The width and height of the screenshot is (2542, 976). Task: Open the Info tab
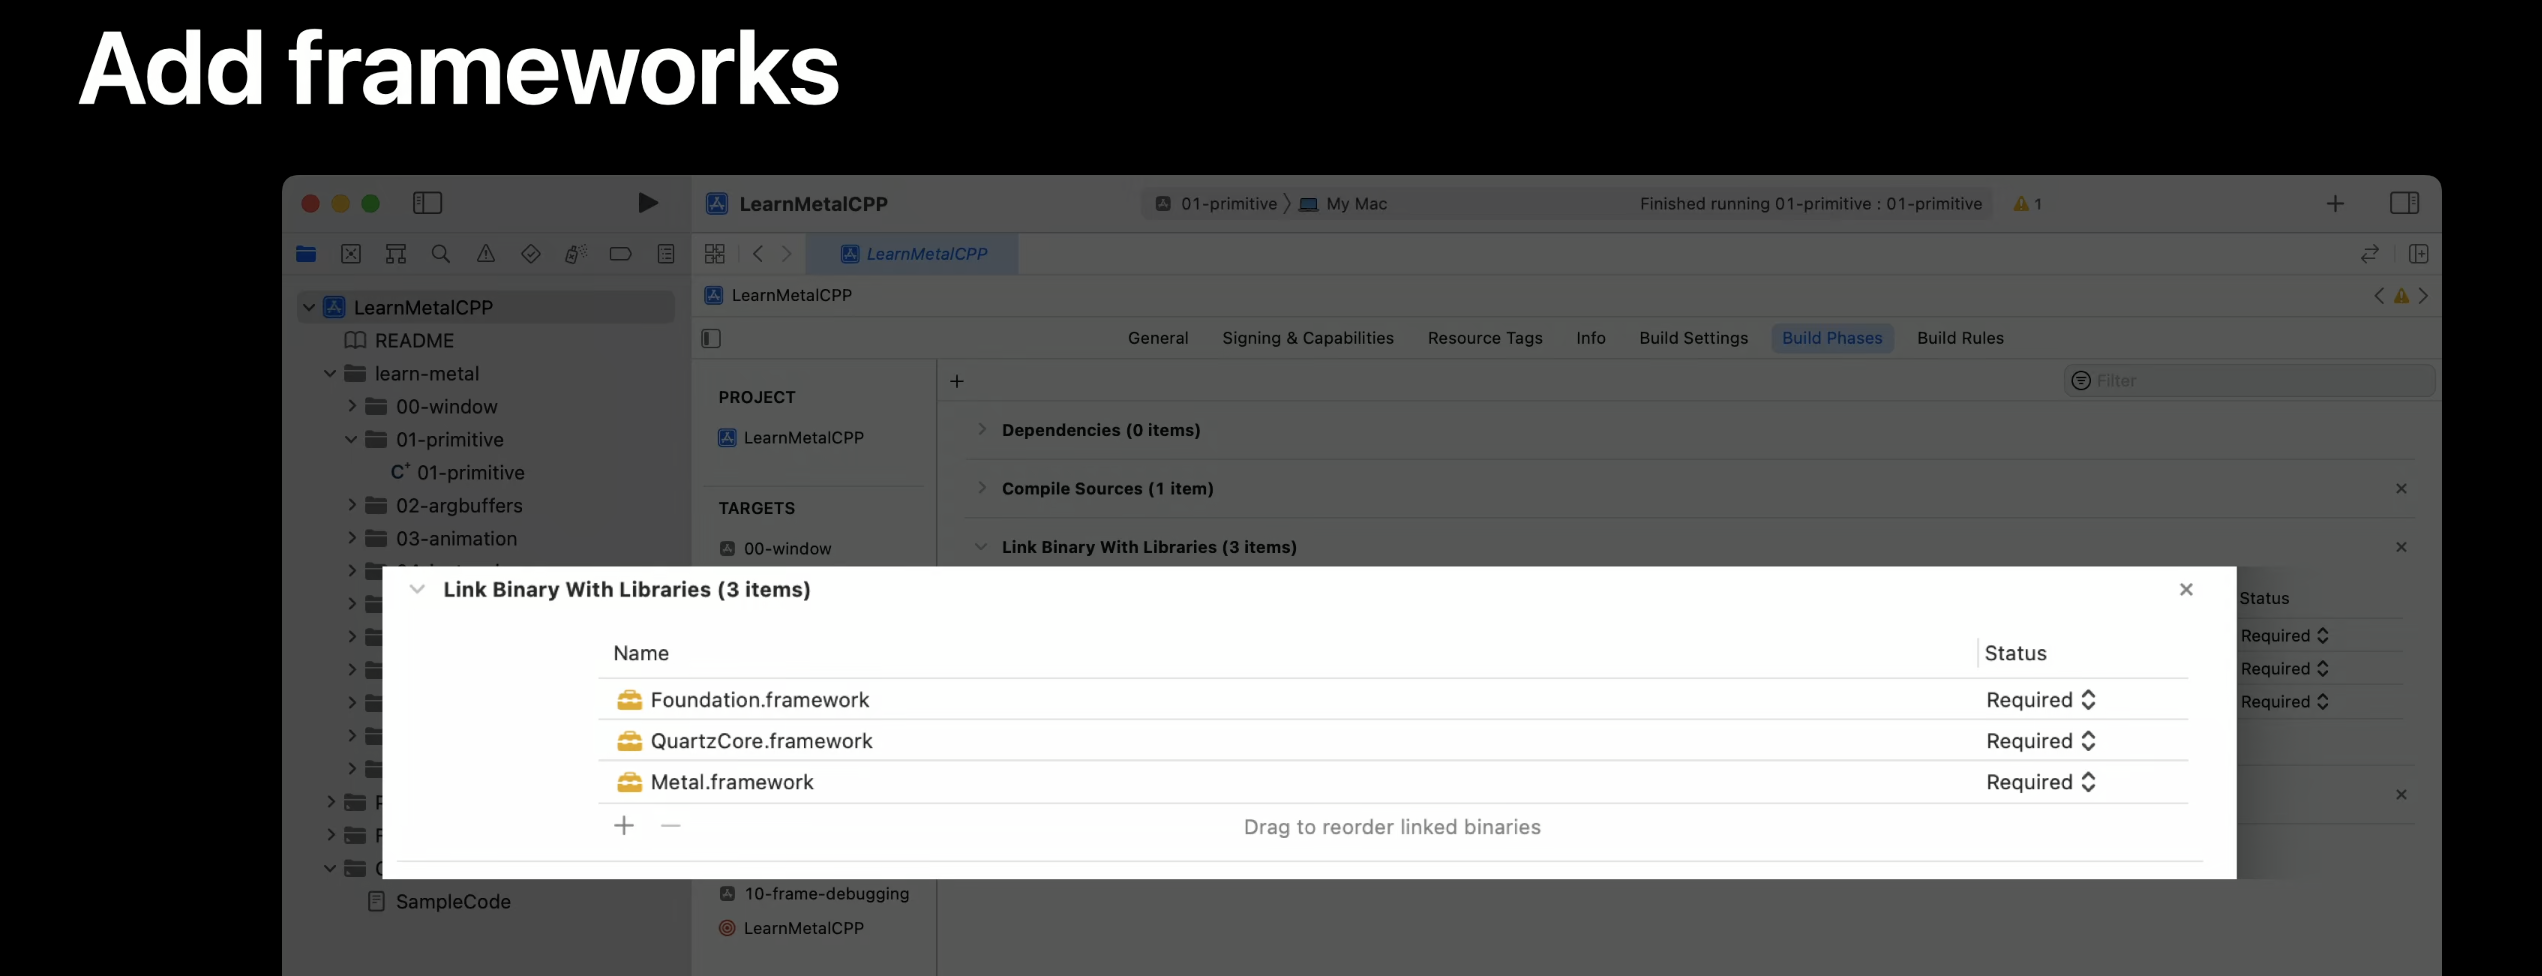[x=1591, y=338]
